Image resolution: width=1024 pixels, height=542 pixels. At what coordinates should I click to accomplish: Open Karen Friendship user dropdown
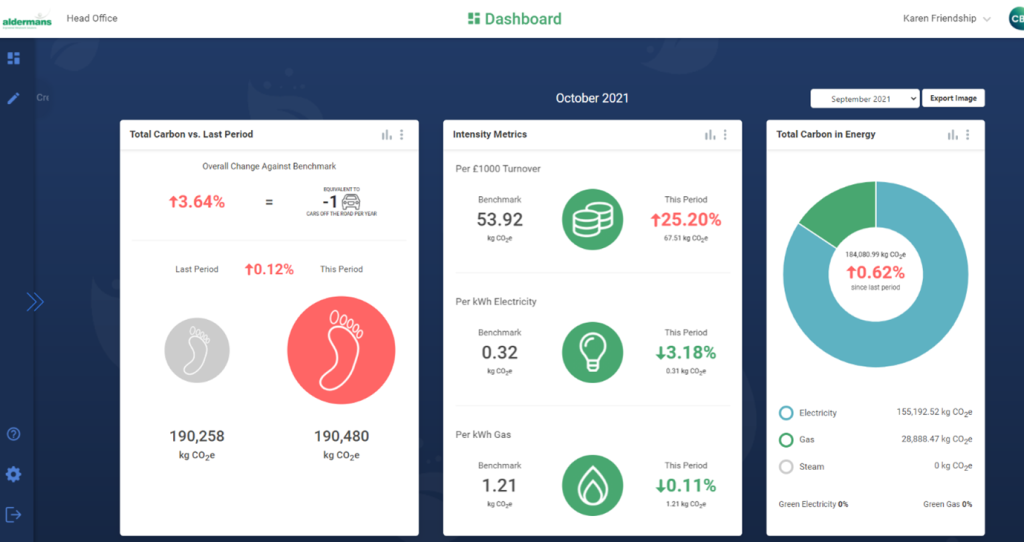pos(947,18)
